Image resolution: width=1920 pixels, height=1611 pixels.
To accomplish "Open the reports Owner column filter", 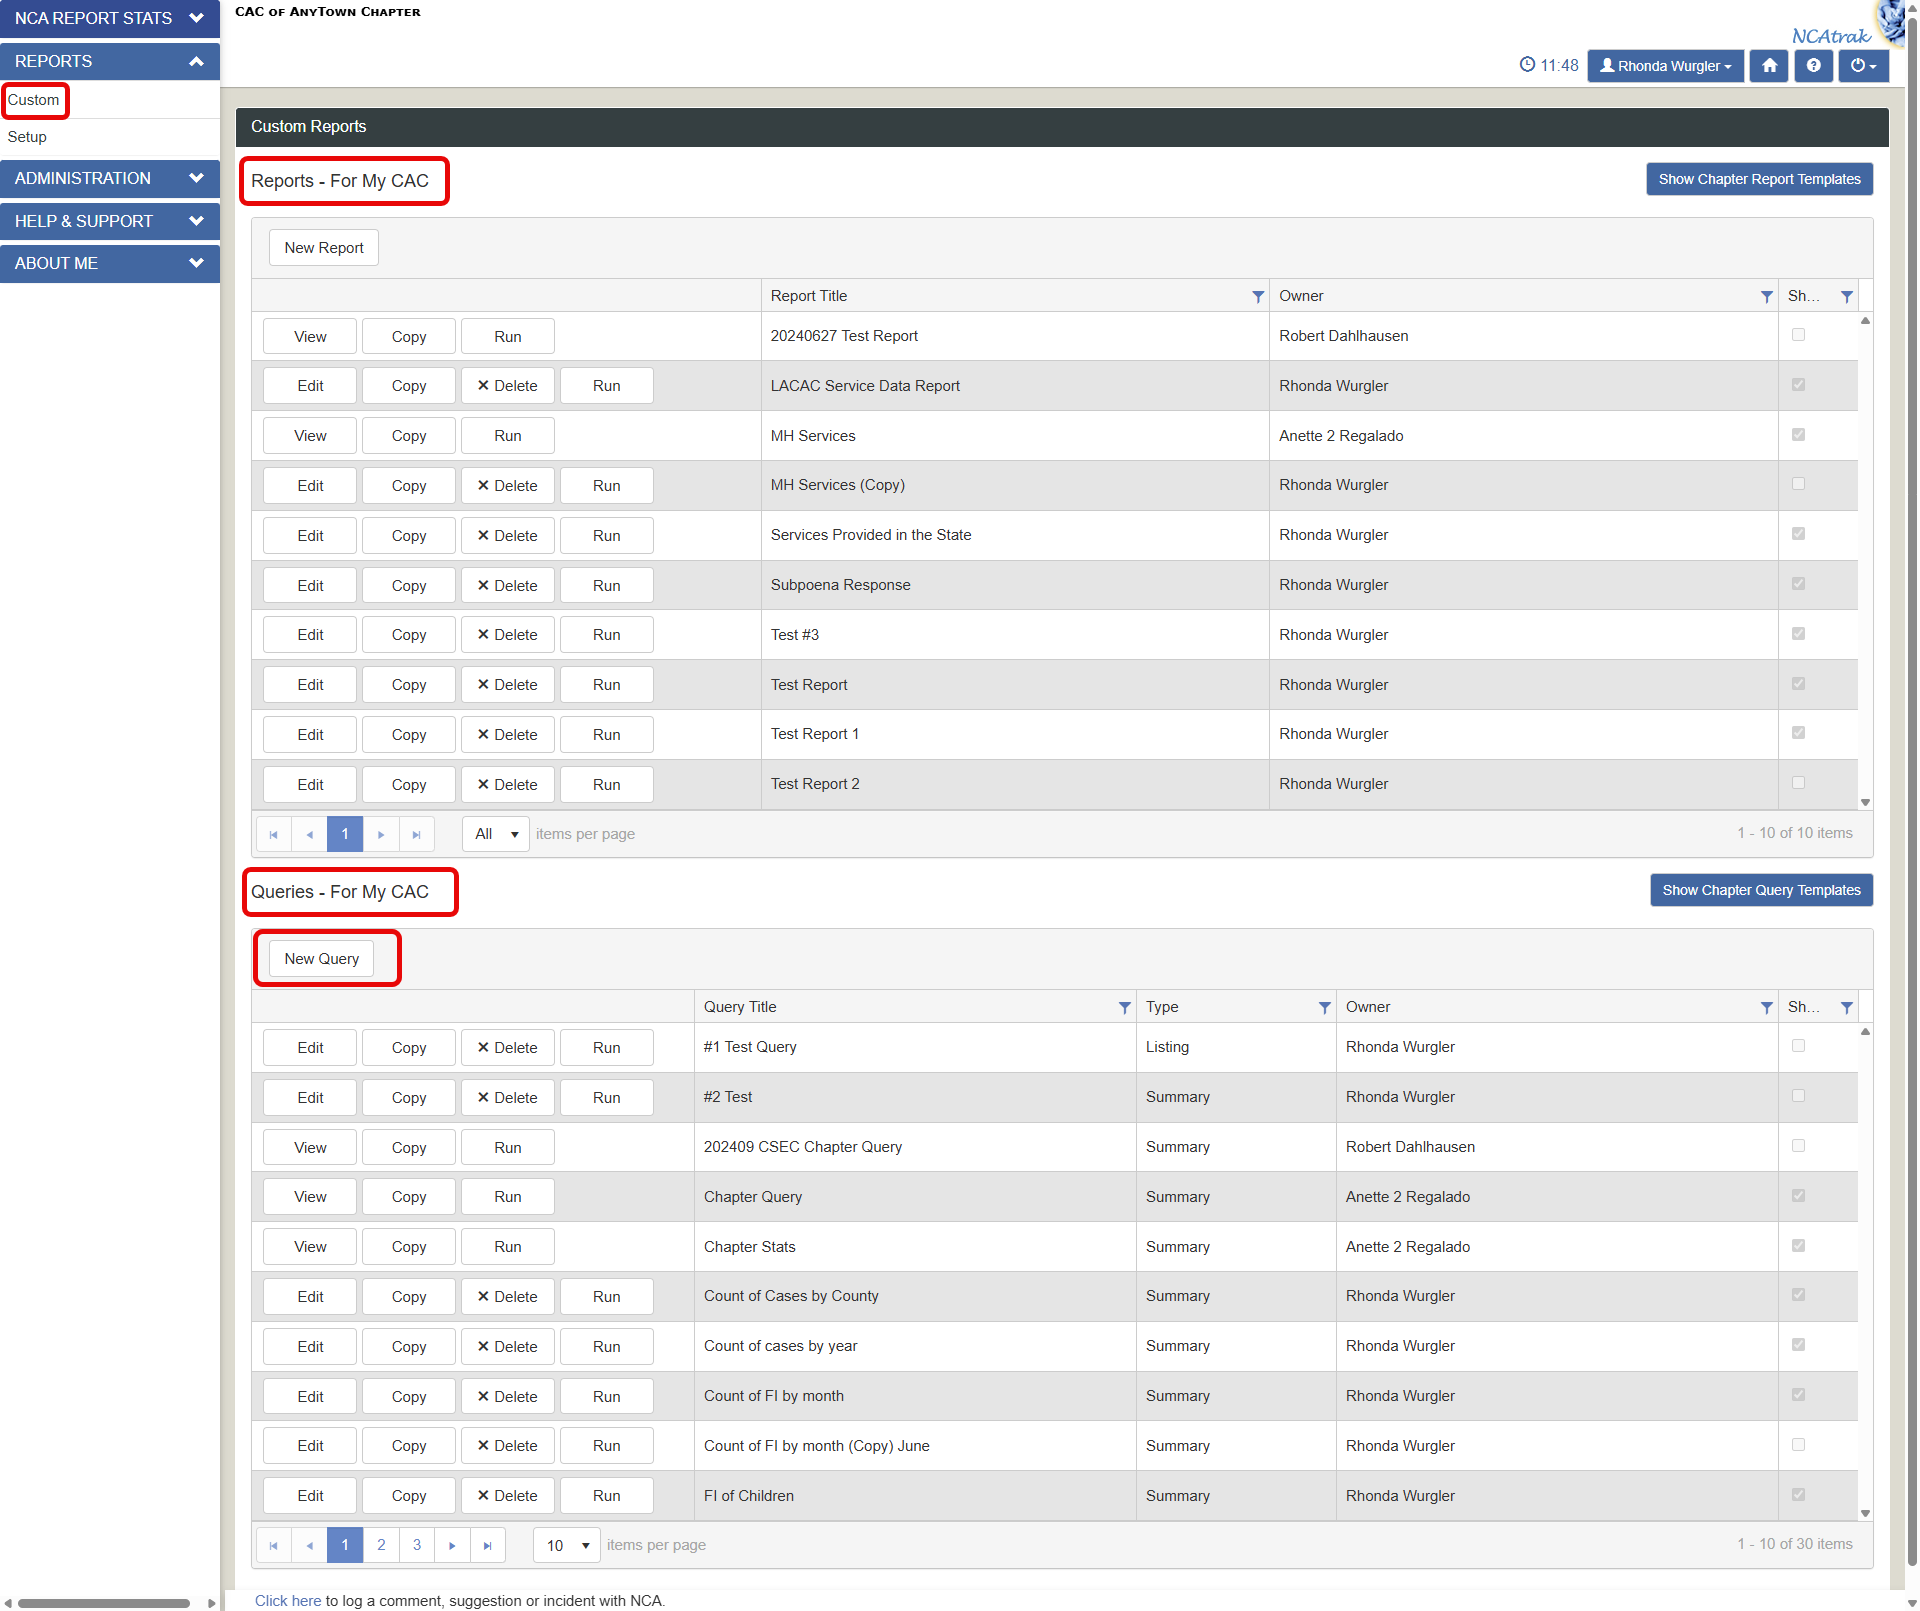I will coord(1766,297).
